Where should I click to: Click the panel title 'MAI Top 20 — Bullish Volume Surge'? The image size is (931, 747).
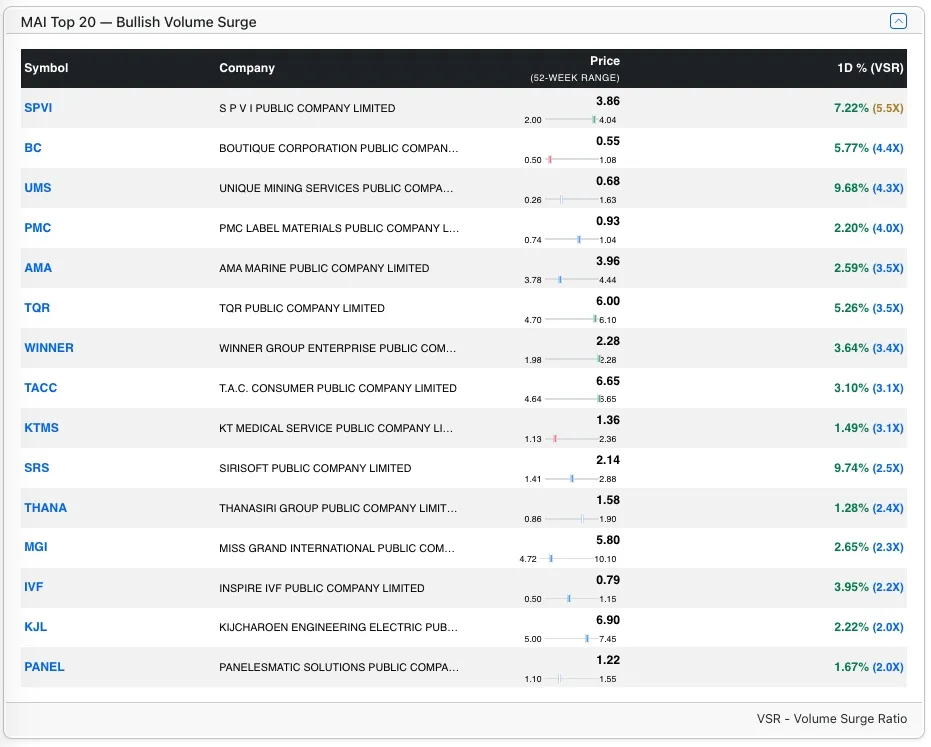(x=138, y=22)
